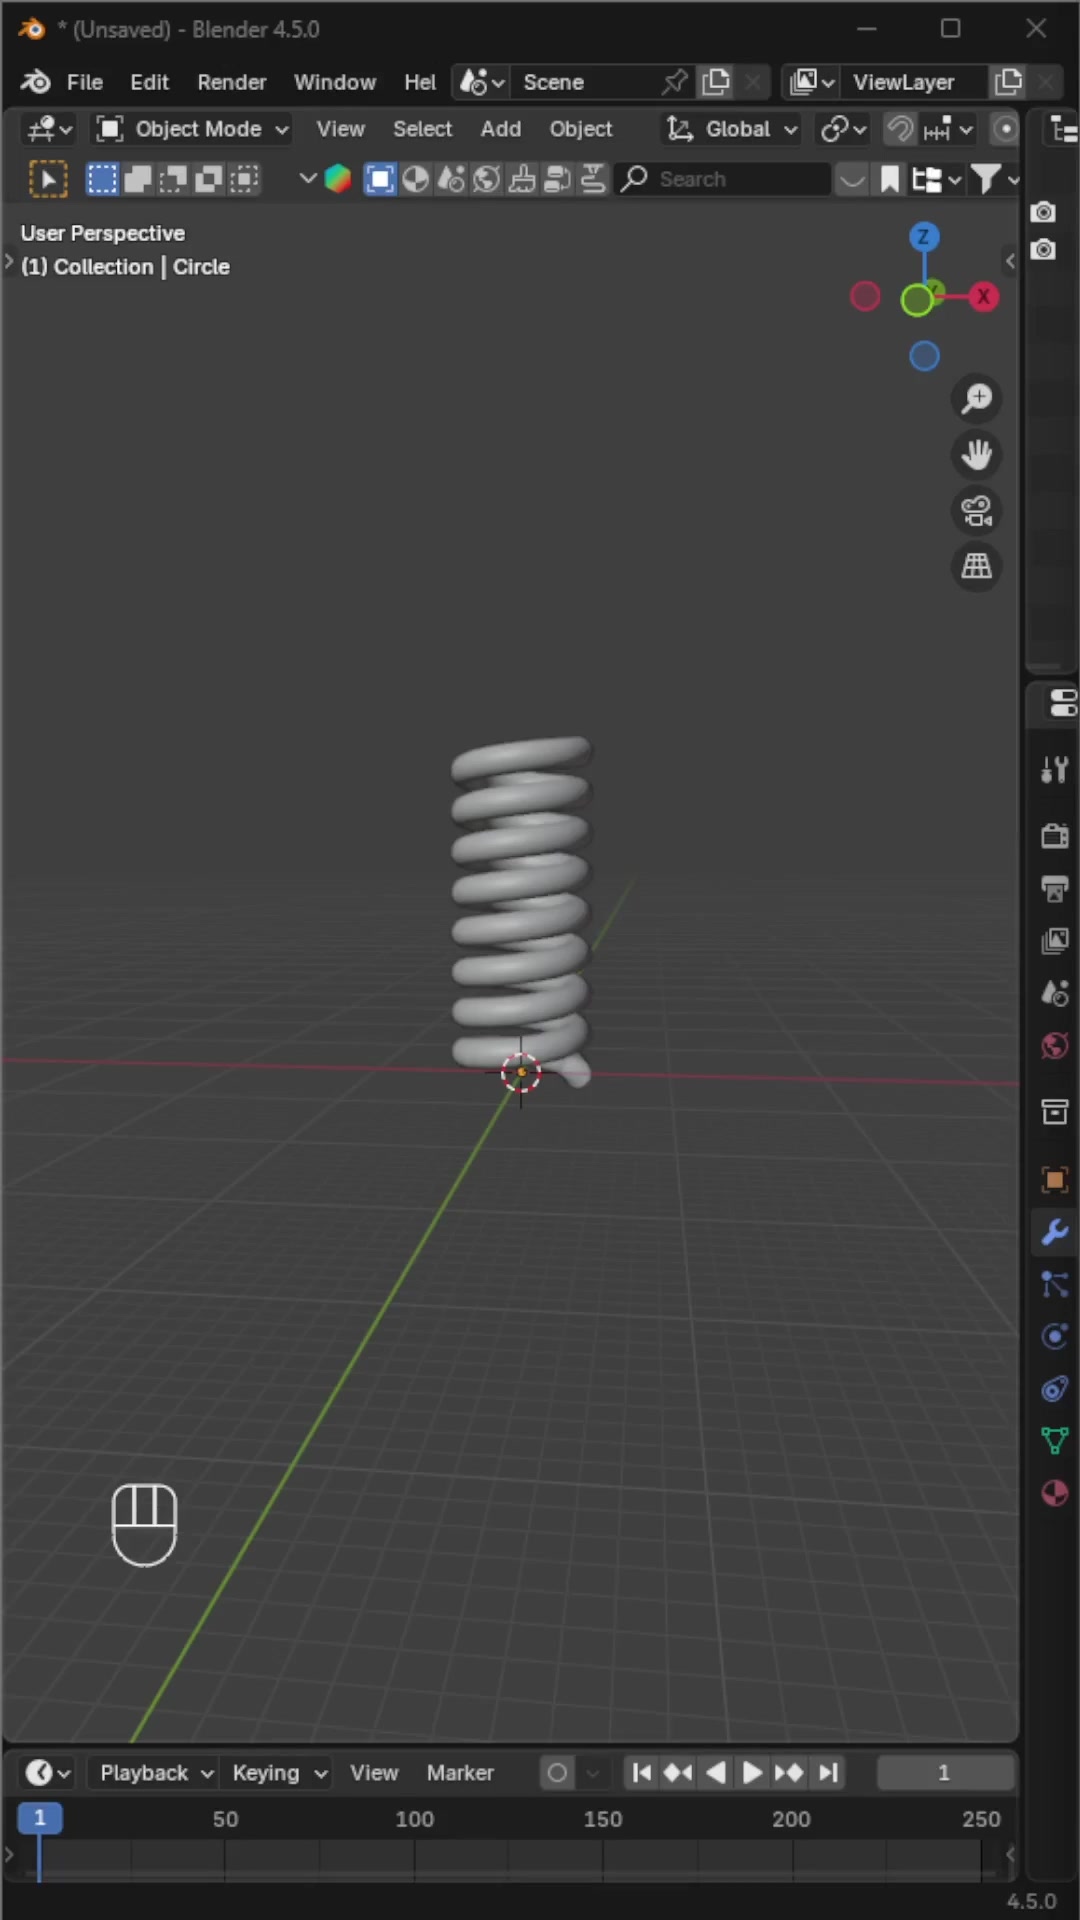This screenshot has width=1080, height=1920.
Task: Toggle lower camera render icon in outliner
Action: (x=1044, y=249)
